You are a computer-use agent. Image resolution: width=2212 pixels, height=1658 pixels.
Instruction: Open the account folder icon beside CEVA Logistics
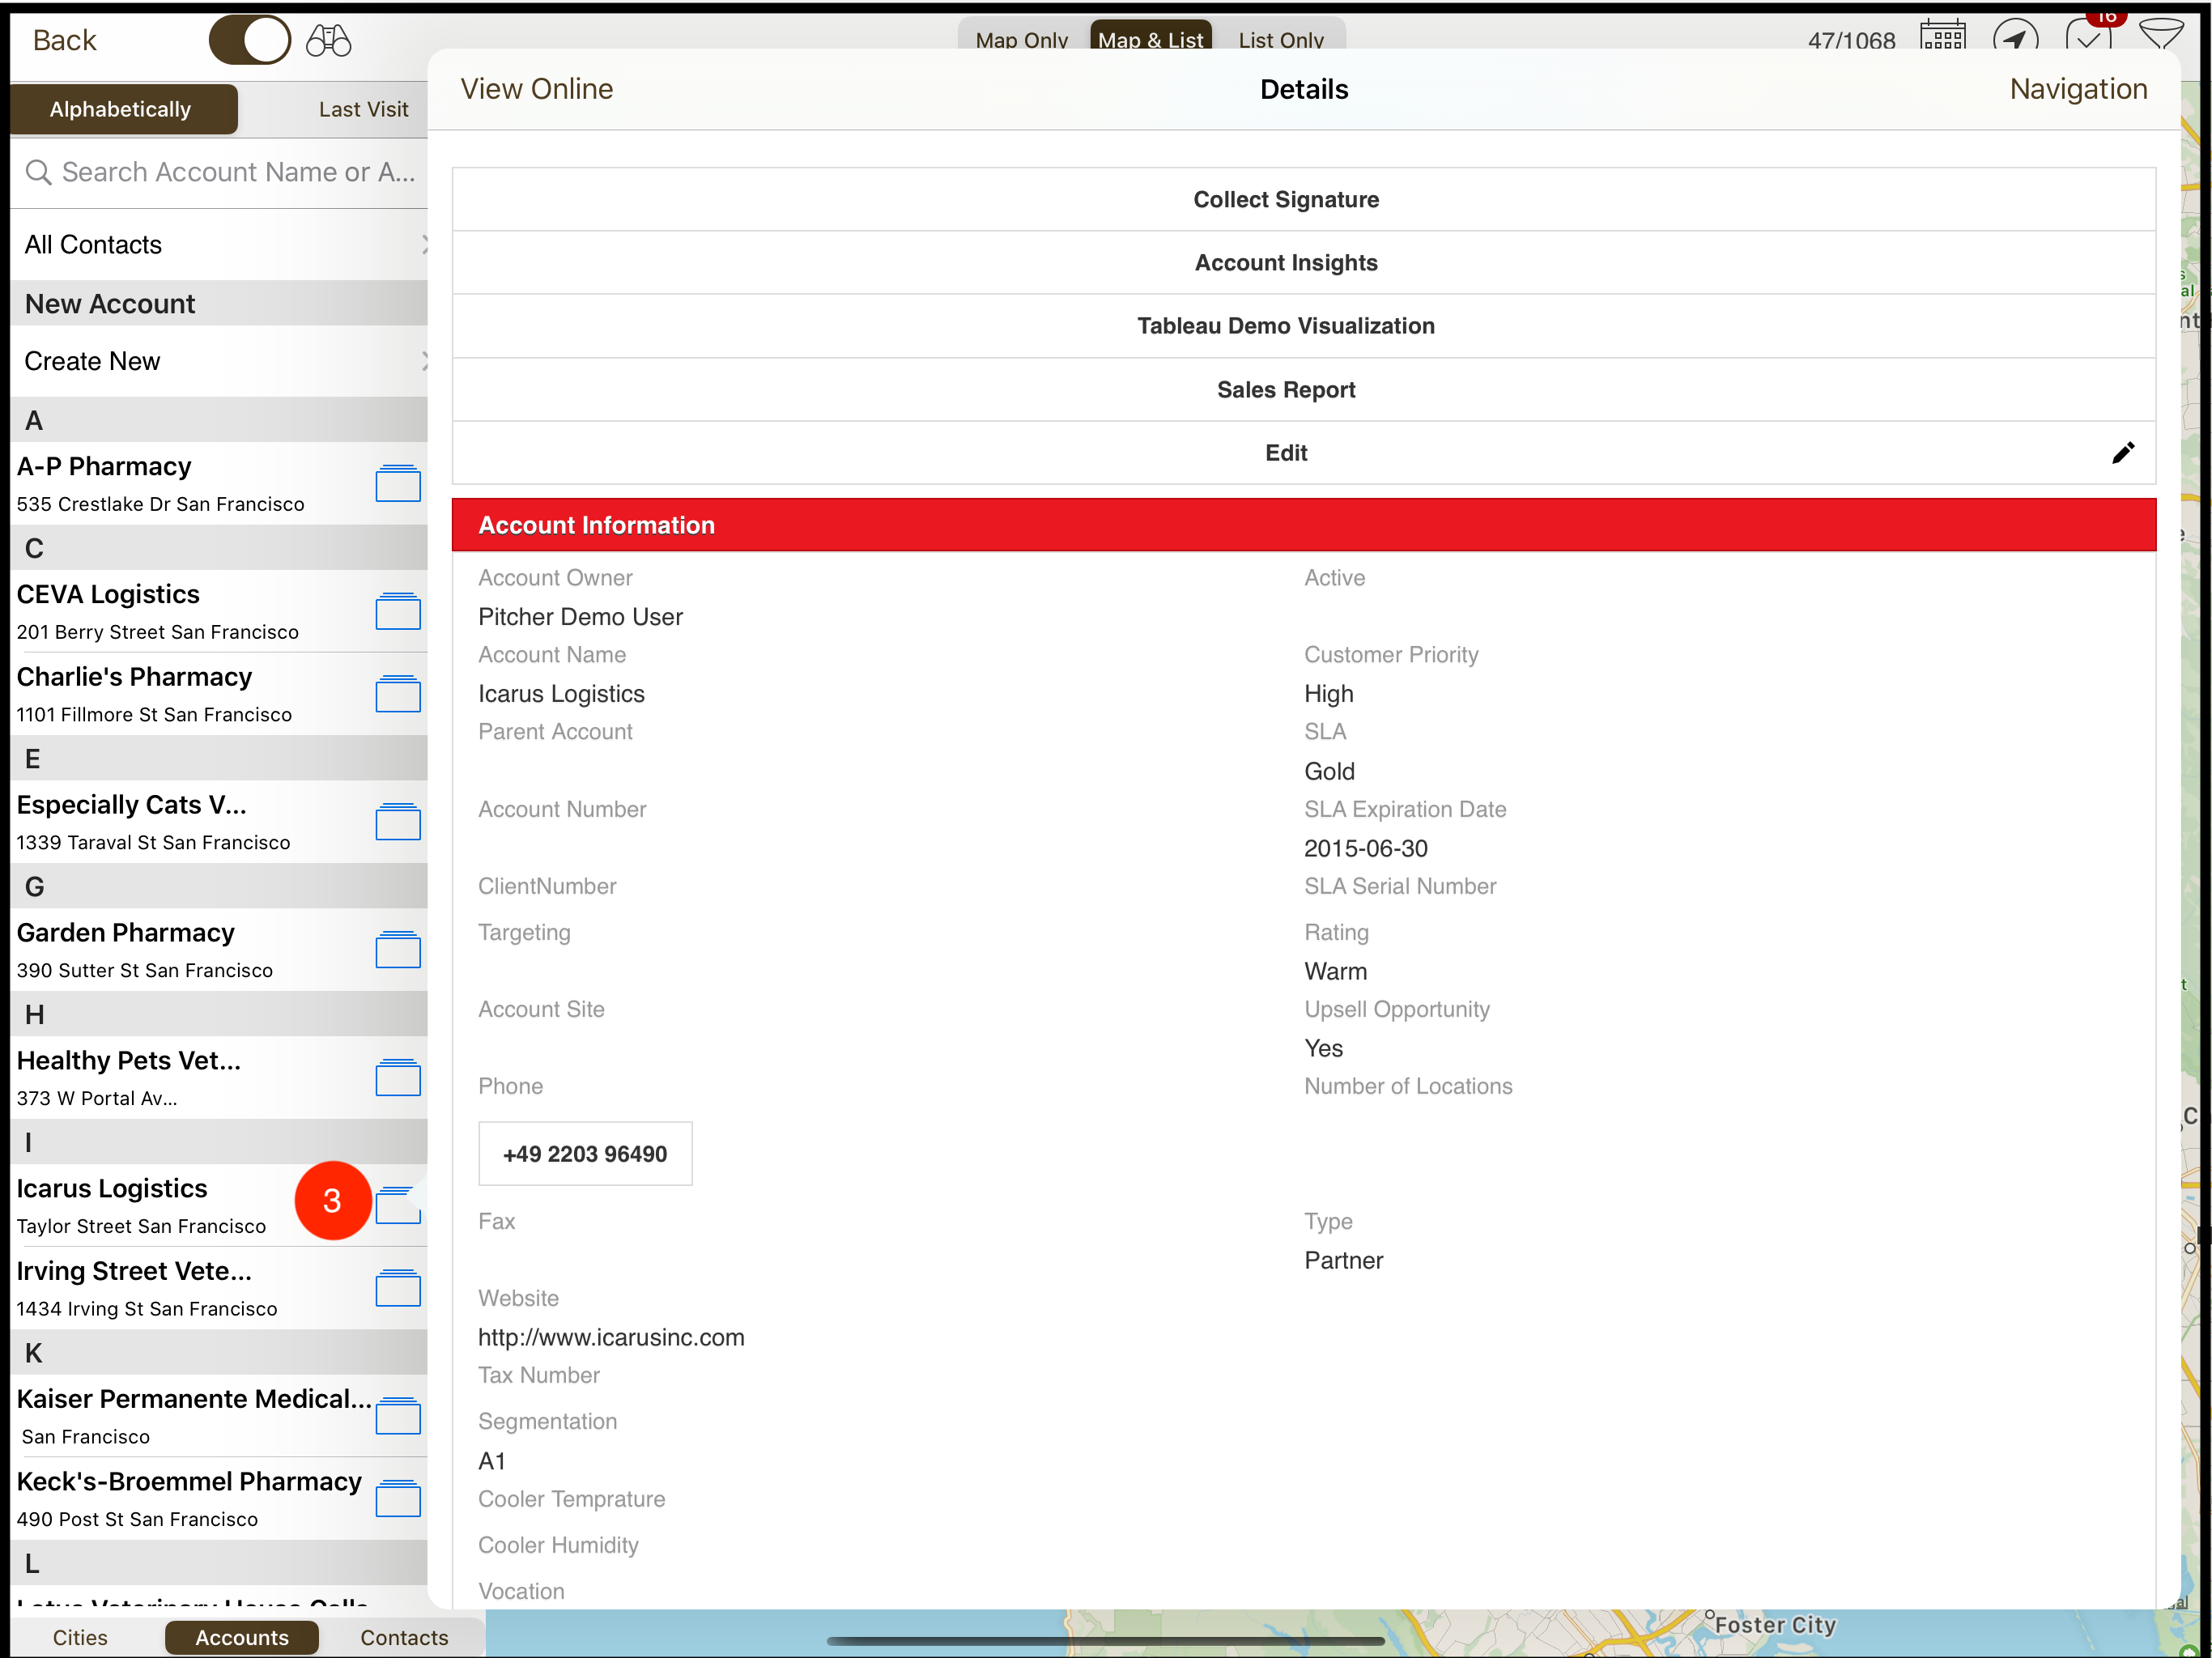tap(398, 611)
